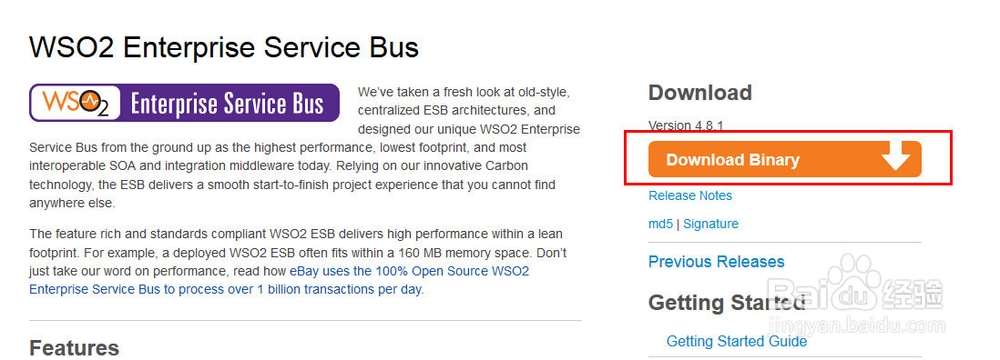Go to Previous Releases
Image resolution: width=1000 pixels, height=360 pixels.
716,262
